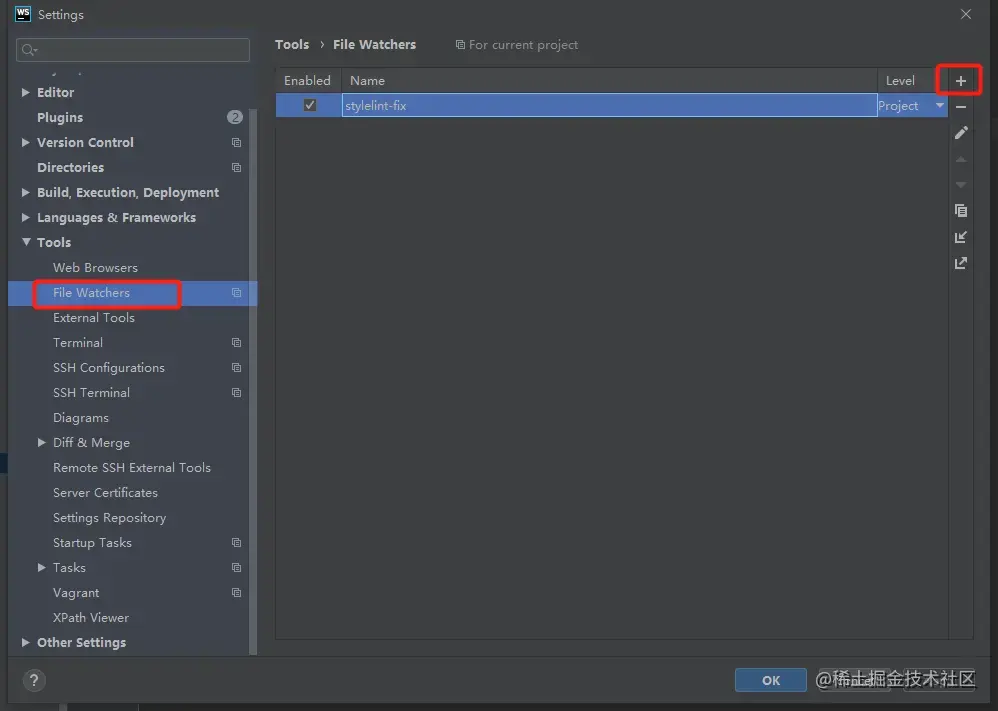The height and width of the screenshot is (711, 998).
Task: Export watchers with the export icon
Action: (x=961, y=263)
